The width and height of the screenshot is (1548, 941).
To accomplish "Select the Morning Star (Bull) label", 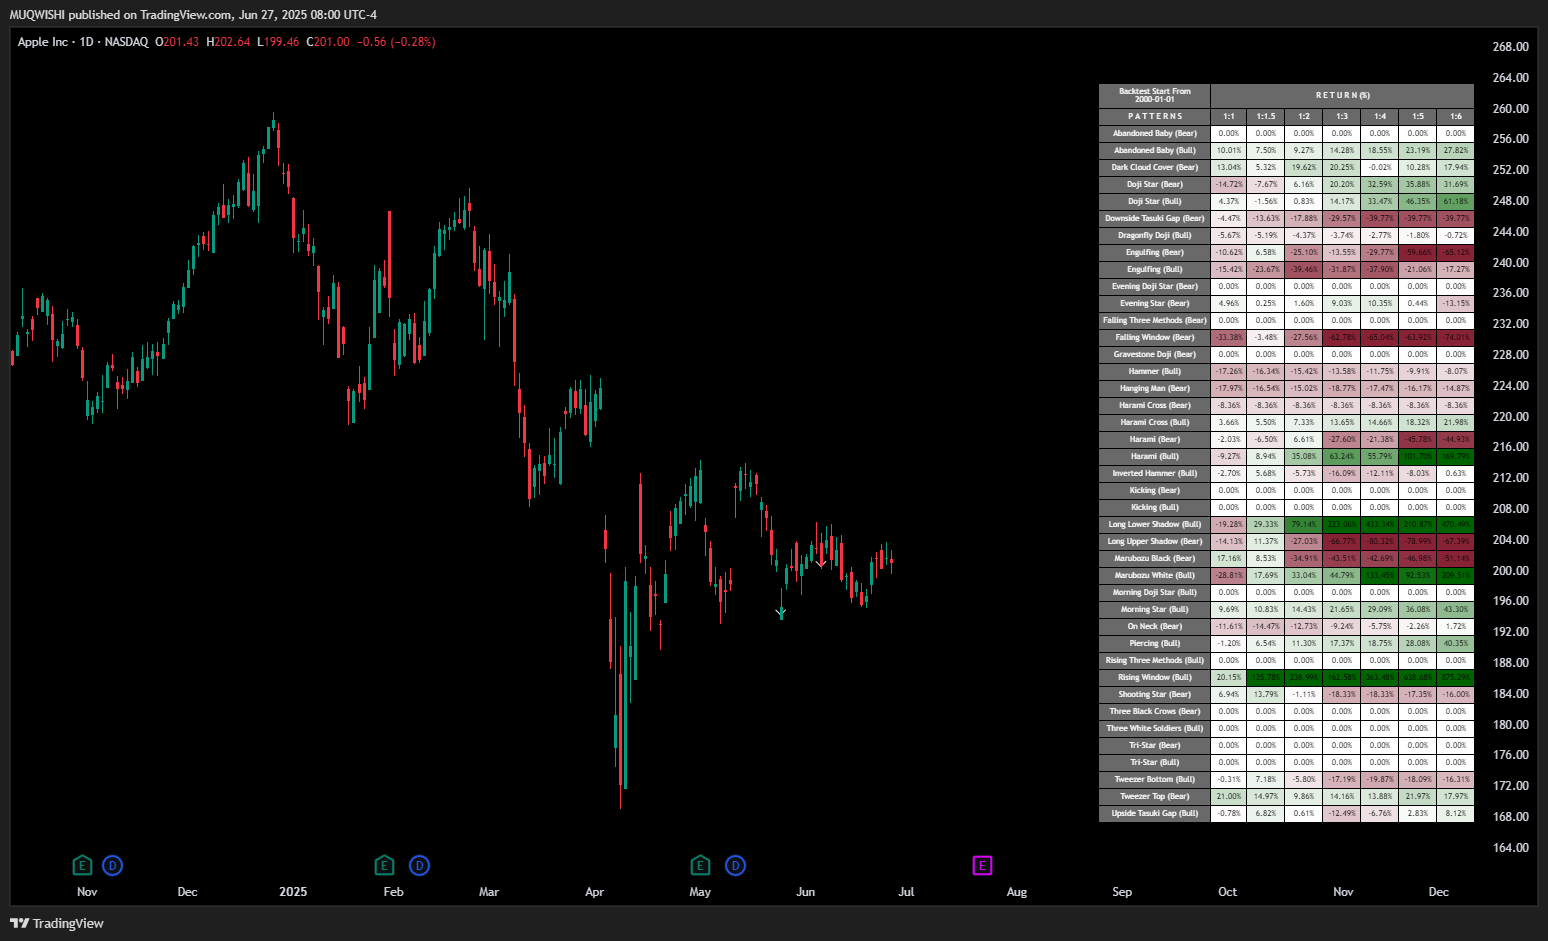I will 1155,610.
